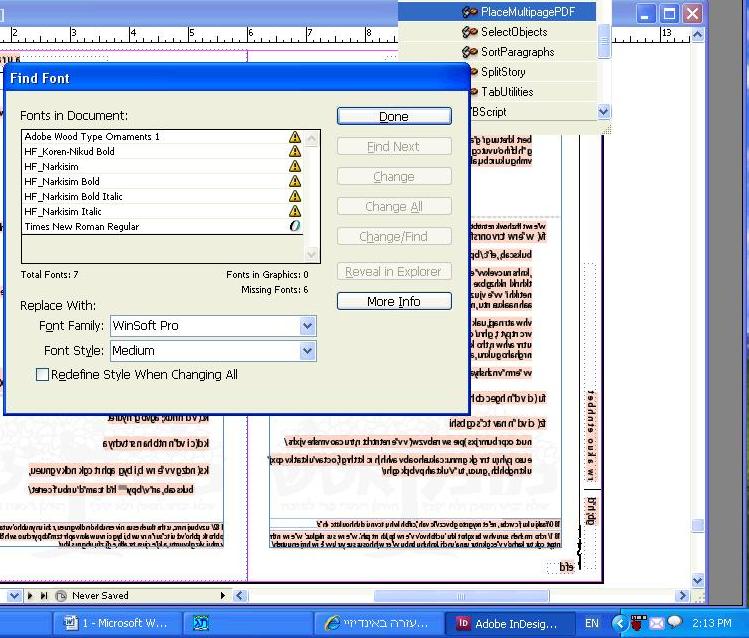This screenshot has width=749, height=638.
Task: Open the page number dropdown arrow
Action: [14, 595]
